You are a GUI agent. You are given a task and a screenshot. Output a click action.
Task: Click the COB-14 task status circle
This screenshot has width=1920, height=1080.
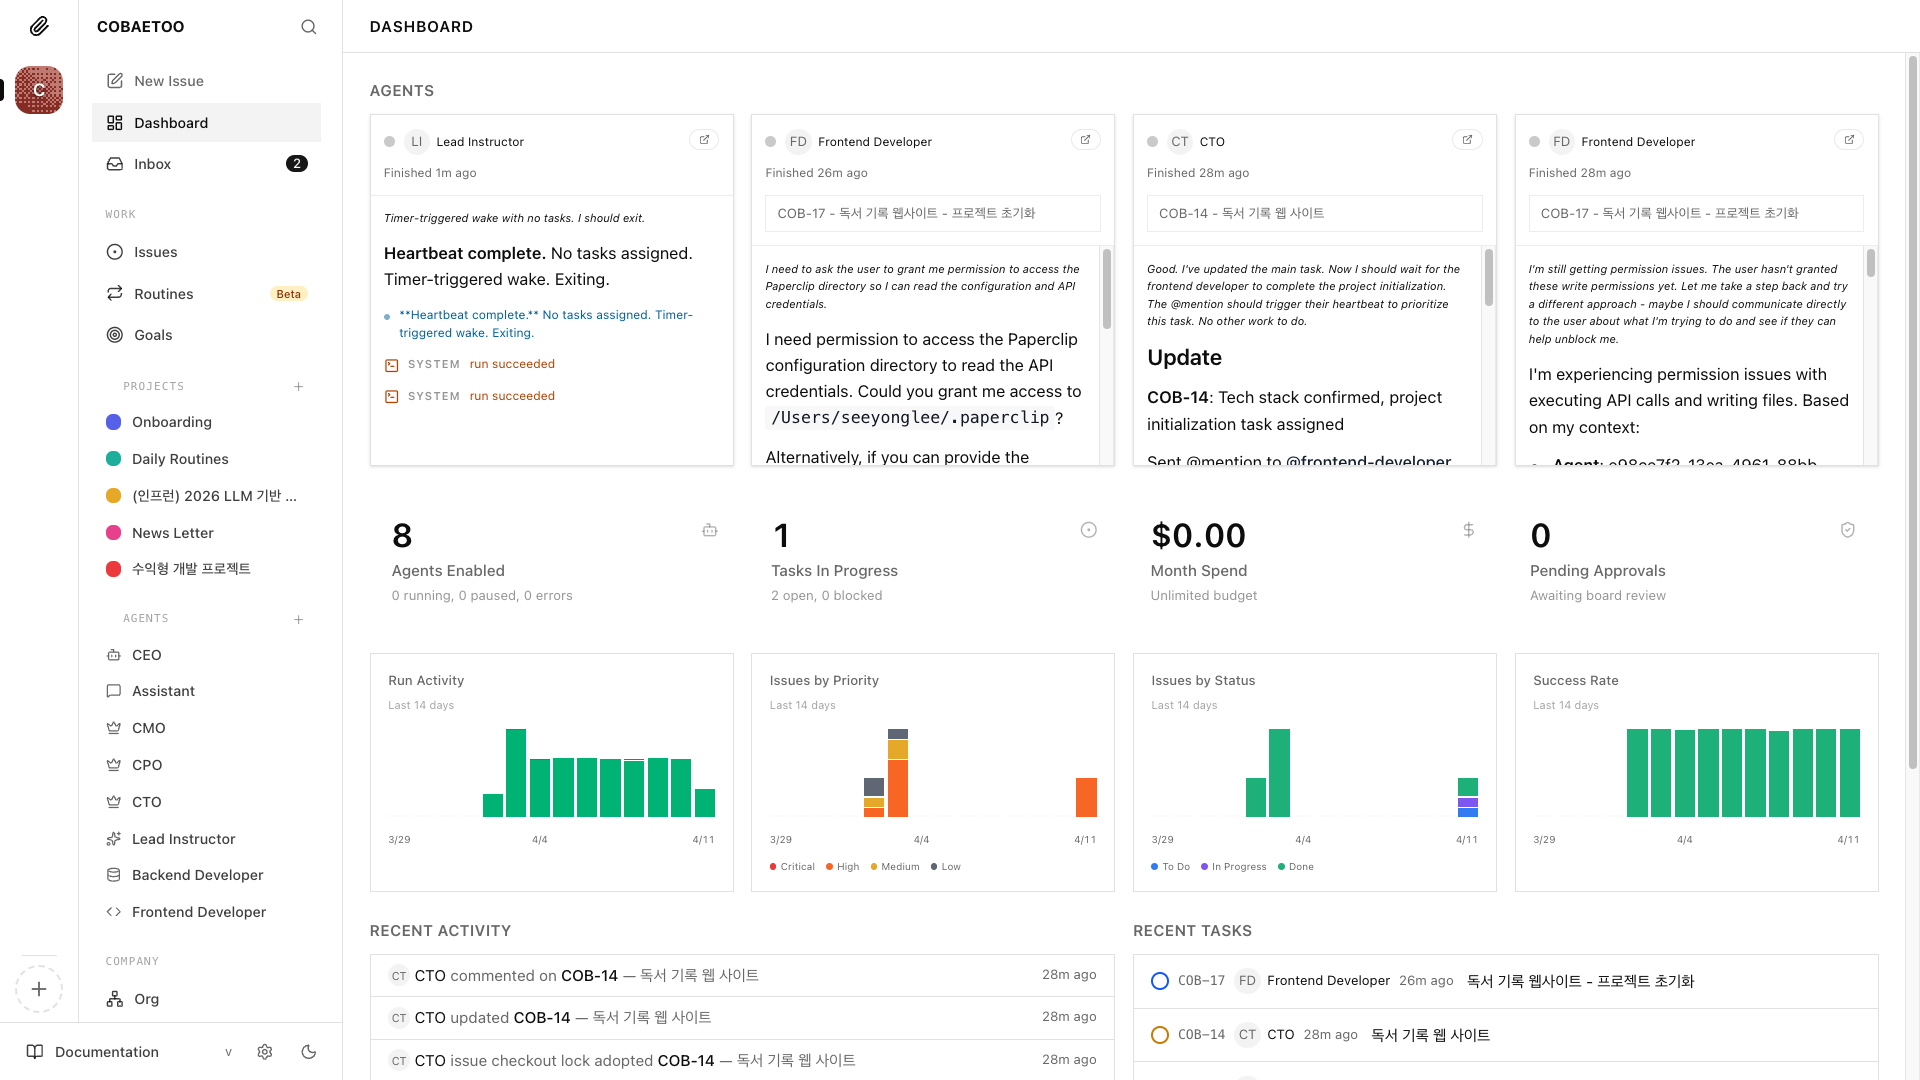click(1160, 1035)
